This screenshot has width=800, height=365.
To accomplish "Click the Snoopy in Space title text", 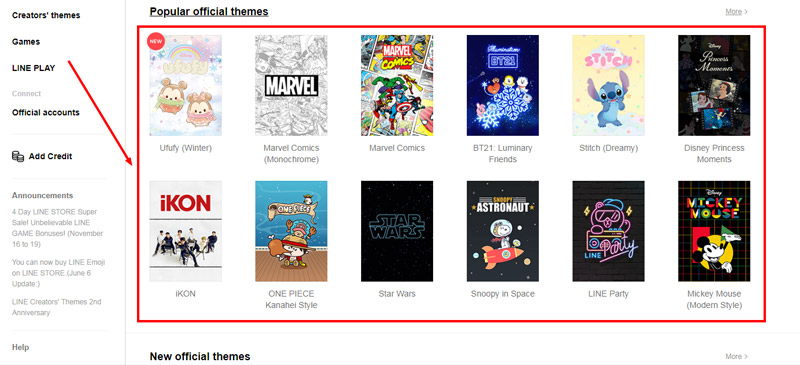I will coord(503,294).
